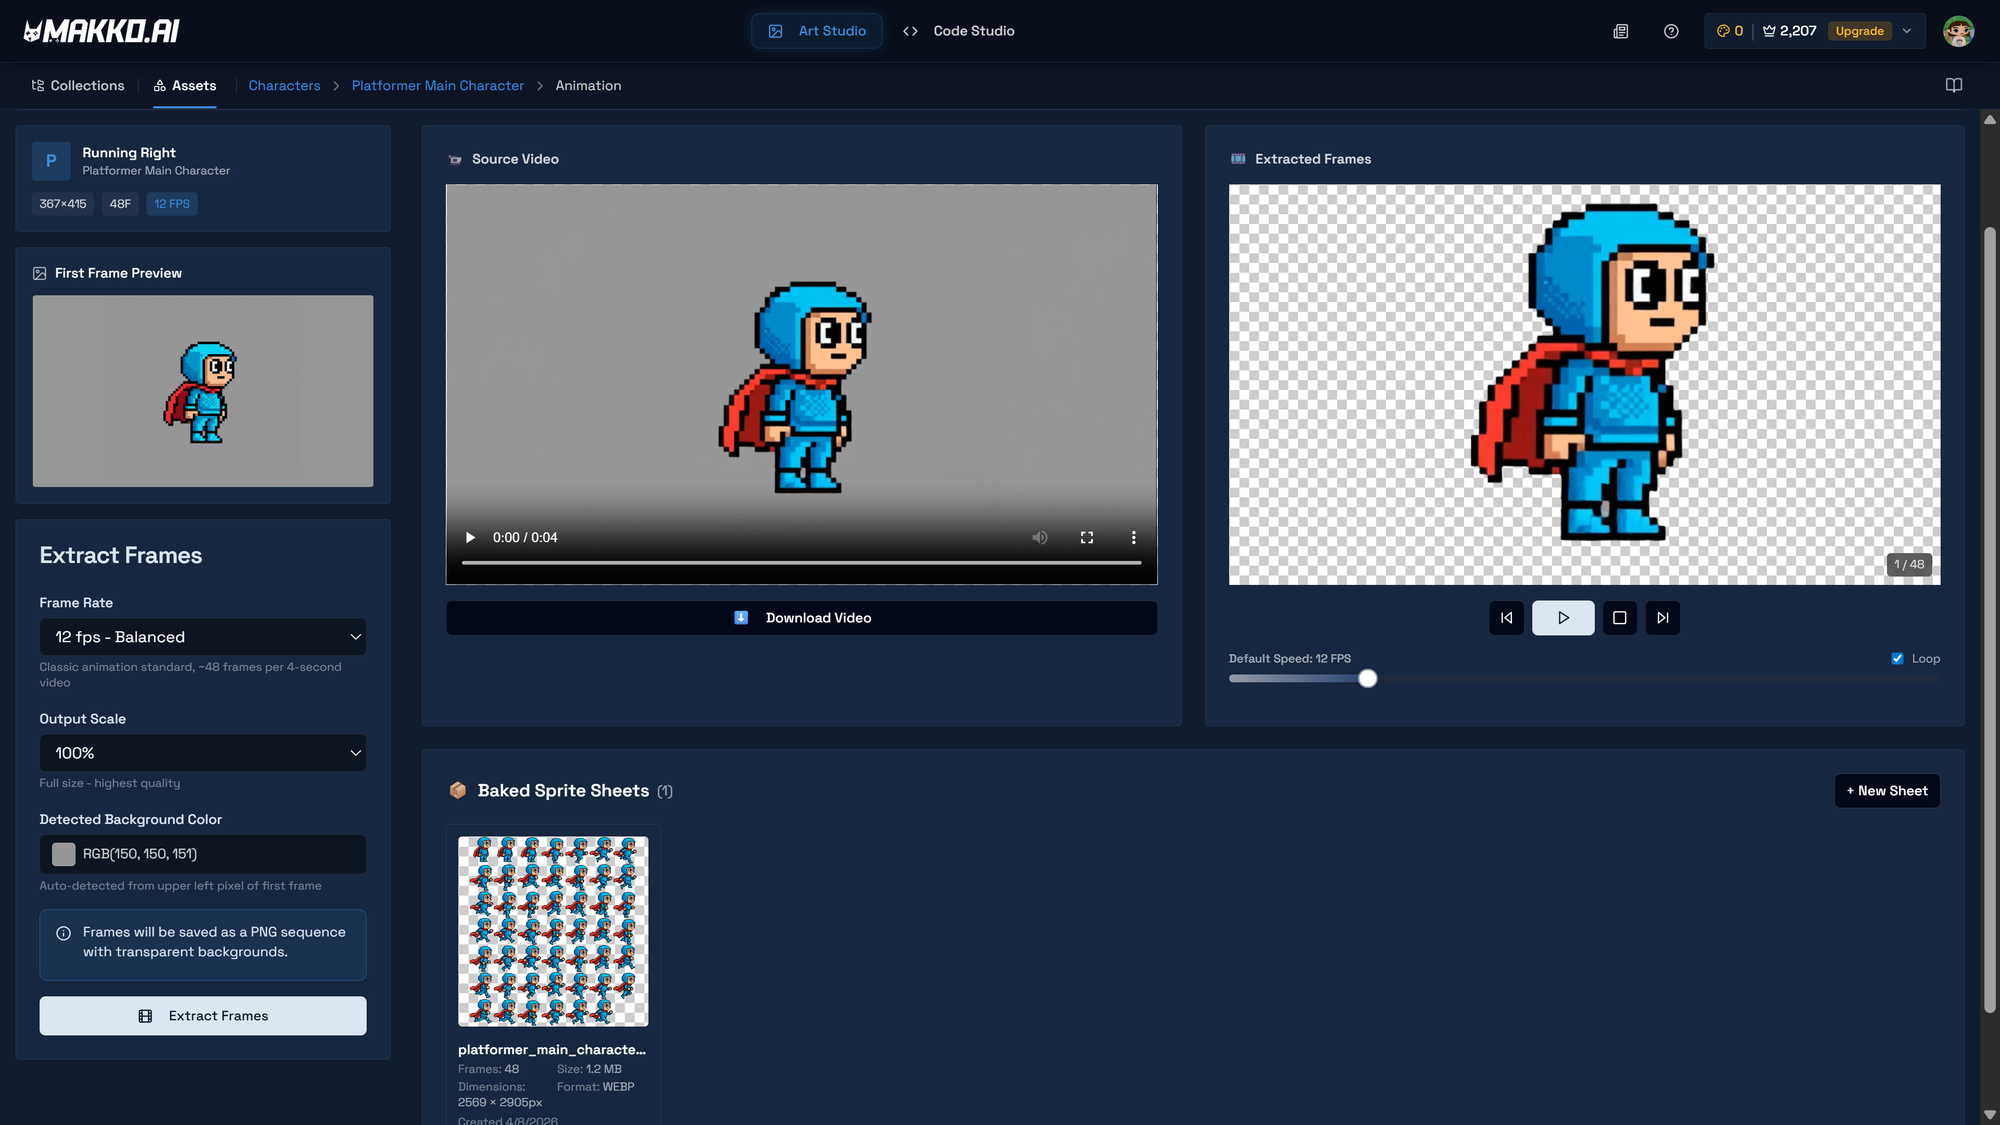Image resolution: width=2000 pixels, height=1125 pixels.
Task: Enter fullscreen on source video
Action: (1087, 538)
